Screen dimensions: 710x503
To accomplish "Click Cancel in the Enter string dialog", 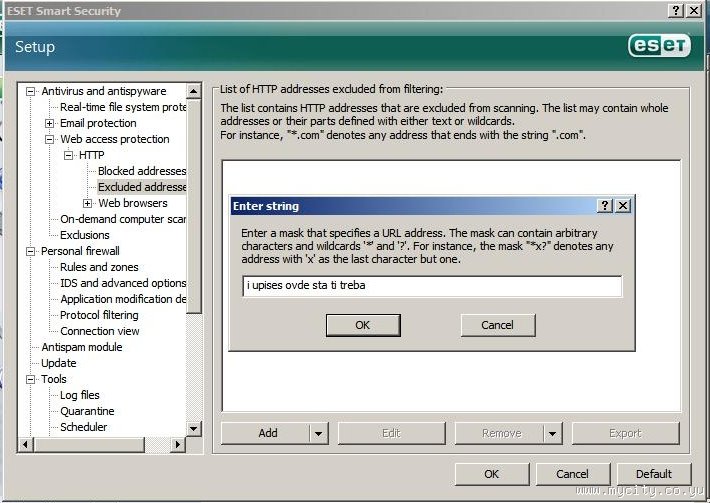I will (x=498, y=325).
